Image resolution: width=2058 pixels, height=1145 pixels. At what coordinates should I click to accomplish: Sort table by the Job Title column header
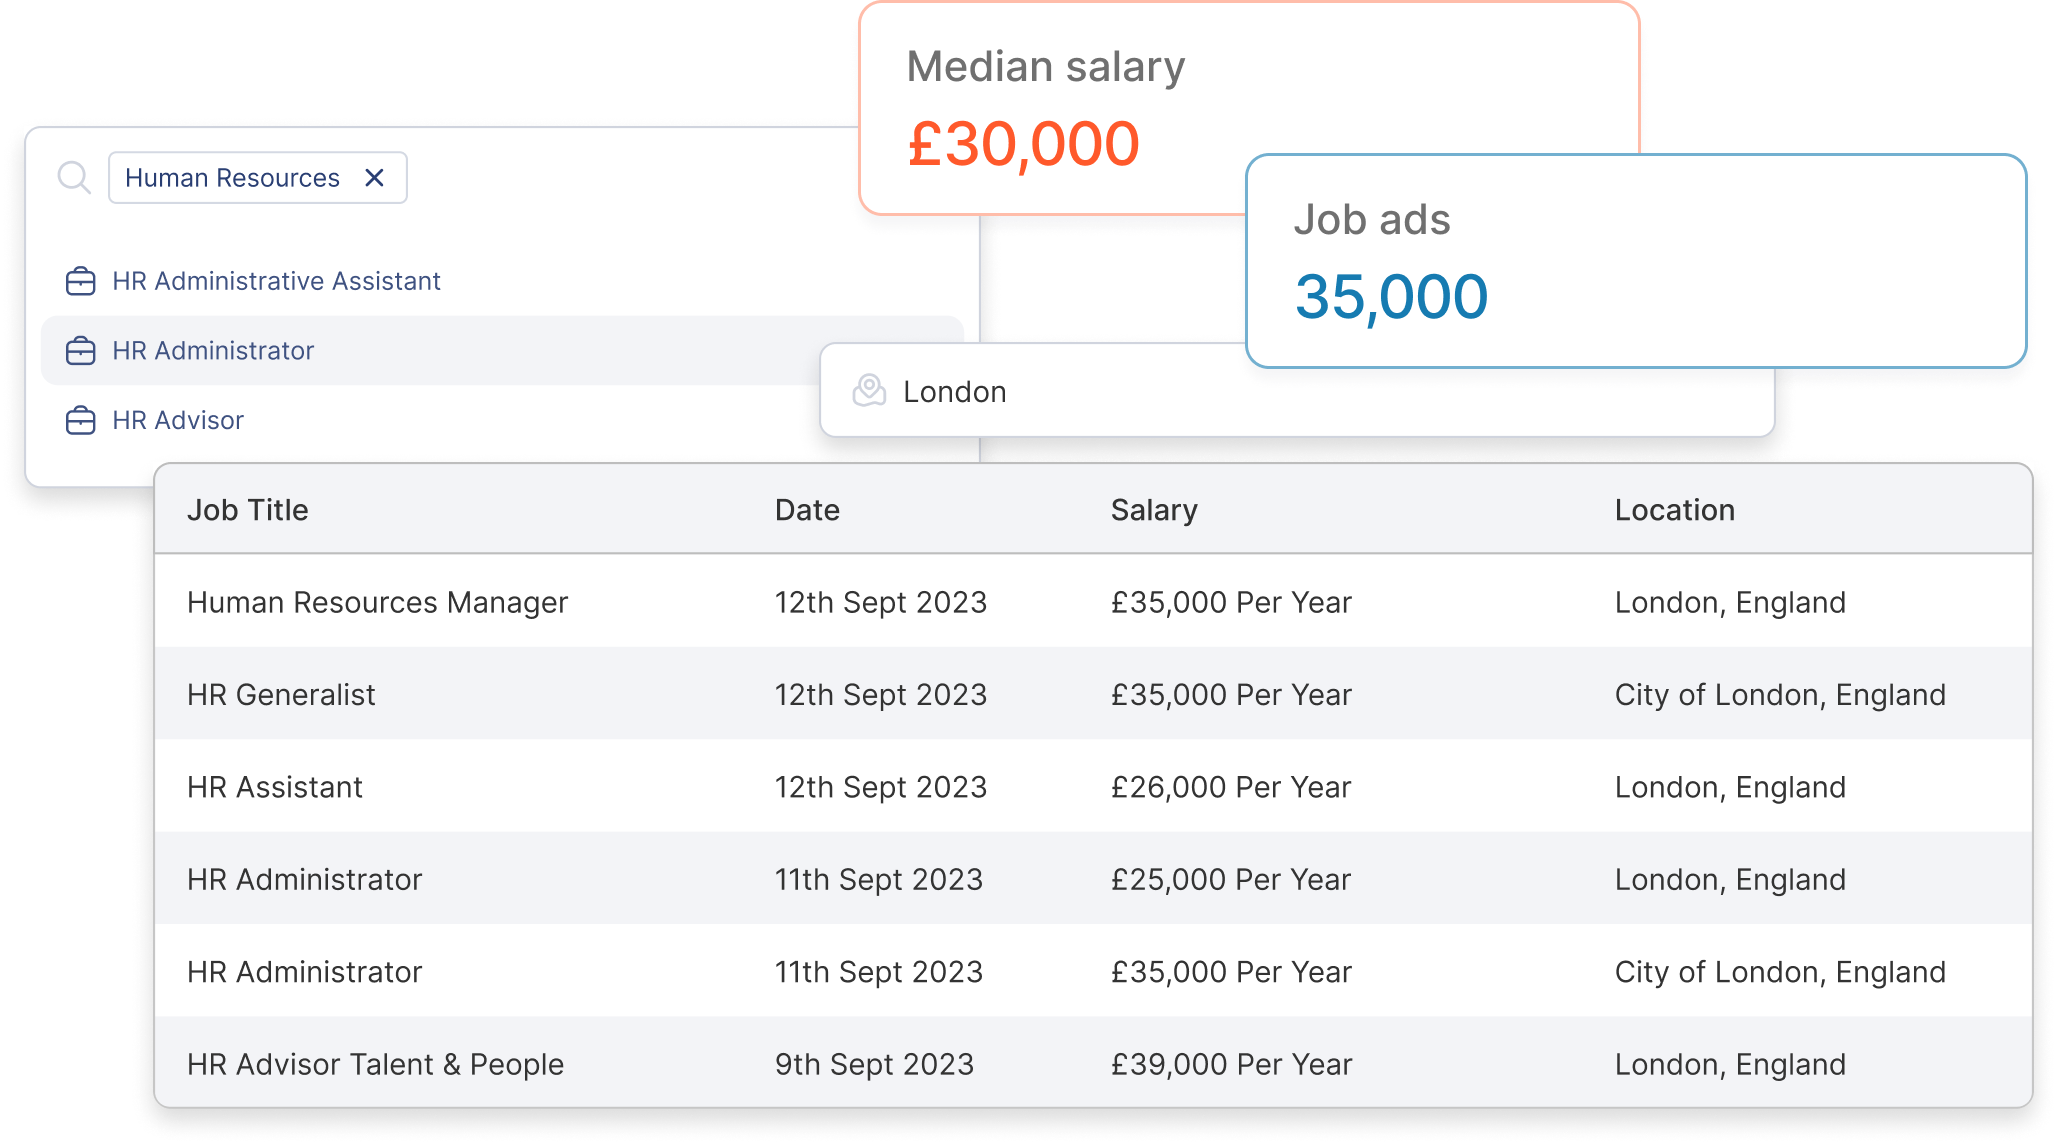point(248,510)
